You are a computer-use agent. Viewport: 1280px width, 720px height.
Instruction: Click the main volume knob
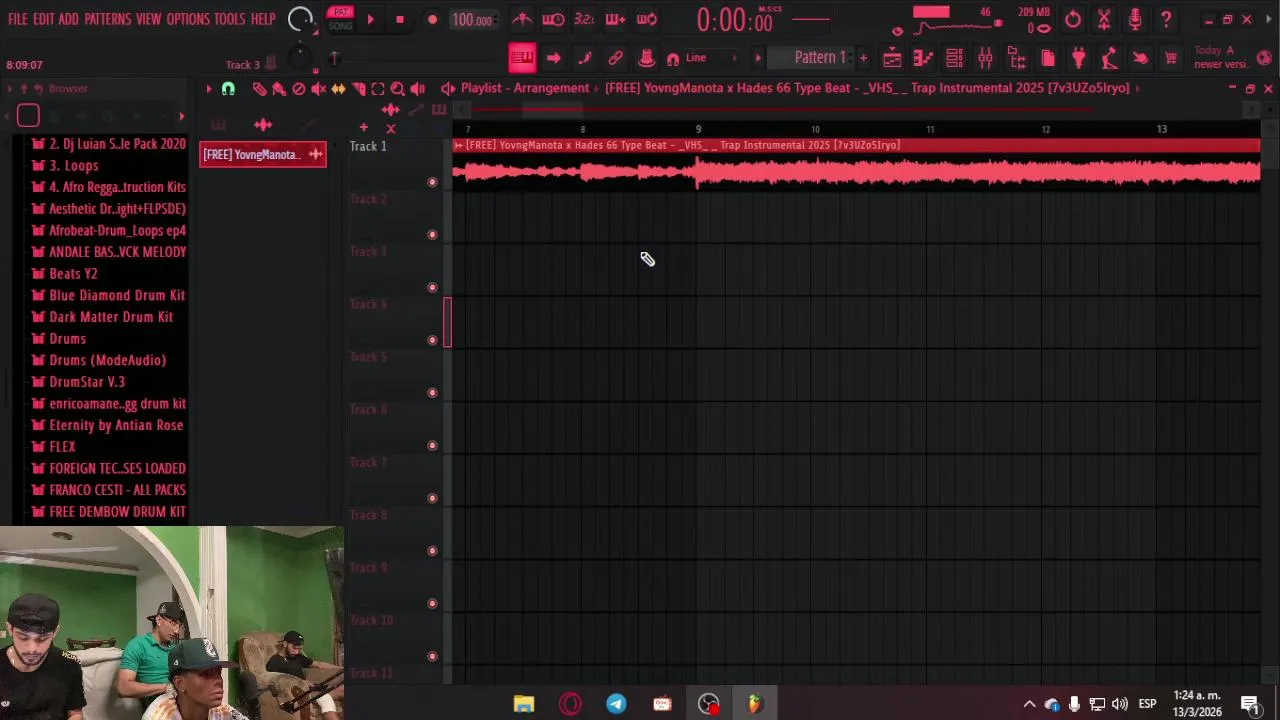pos(300,19)
